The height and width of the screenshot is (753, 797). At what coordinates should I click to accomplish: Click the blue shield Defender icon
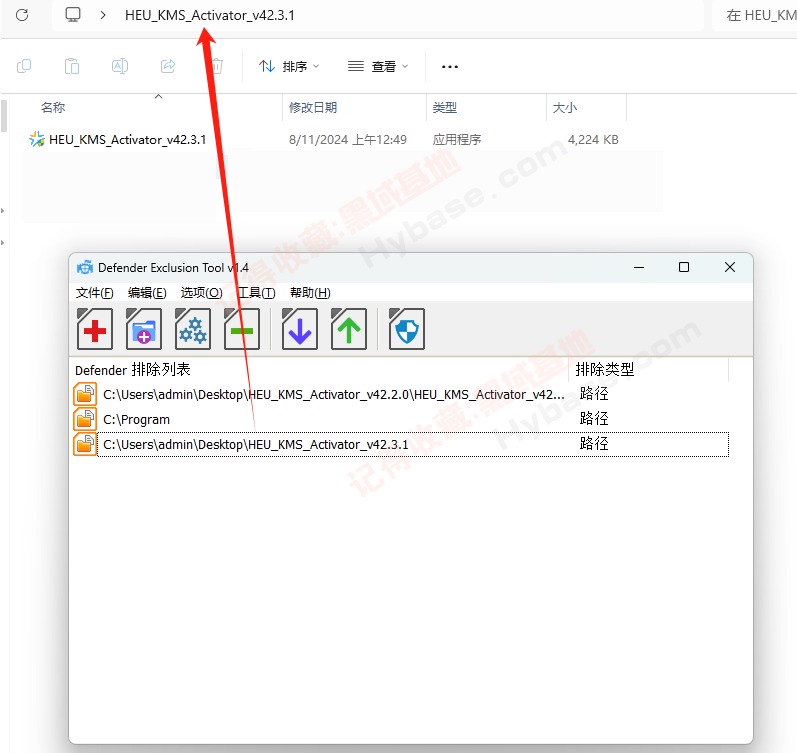click(407, 329)
